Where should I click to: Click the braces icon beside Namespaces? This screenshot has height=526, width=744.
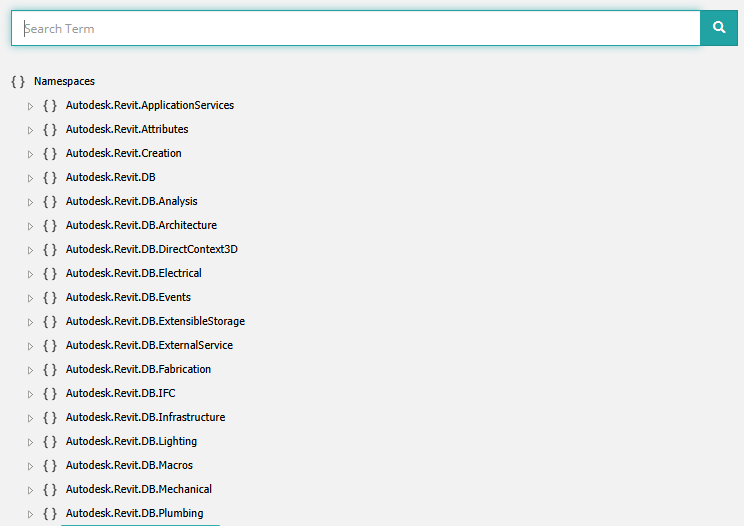pos(18,82)
